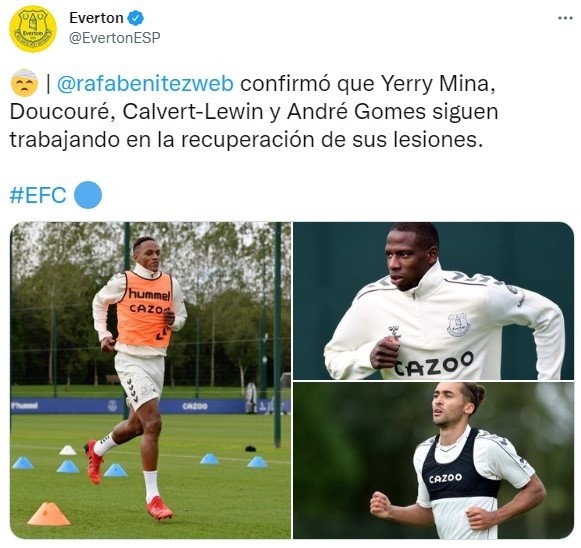The width and height of the screenshot is (581, 548).
Task: Click the Everton crest on white jacket
Action: pyautogui.click(x=458, y=325)
